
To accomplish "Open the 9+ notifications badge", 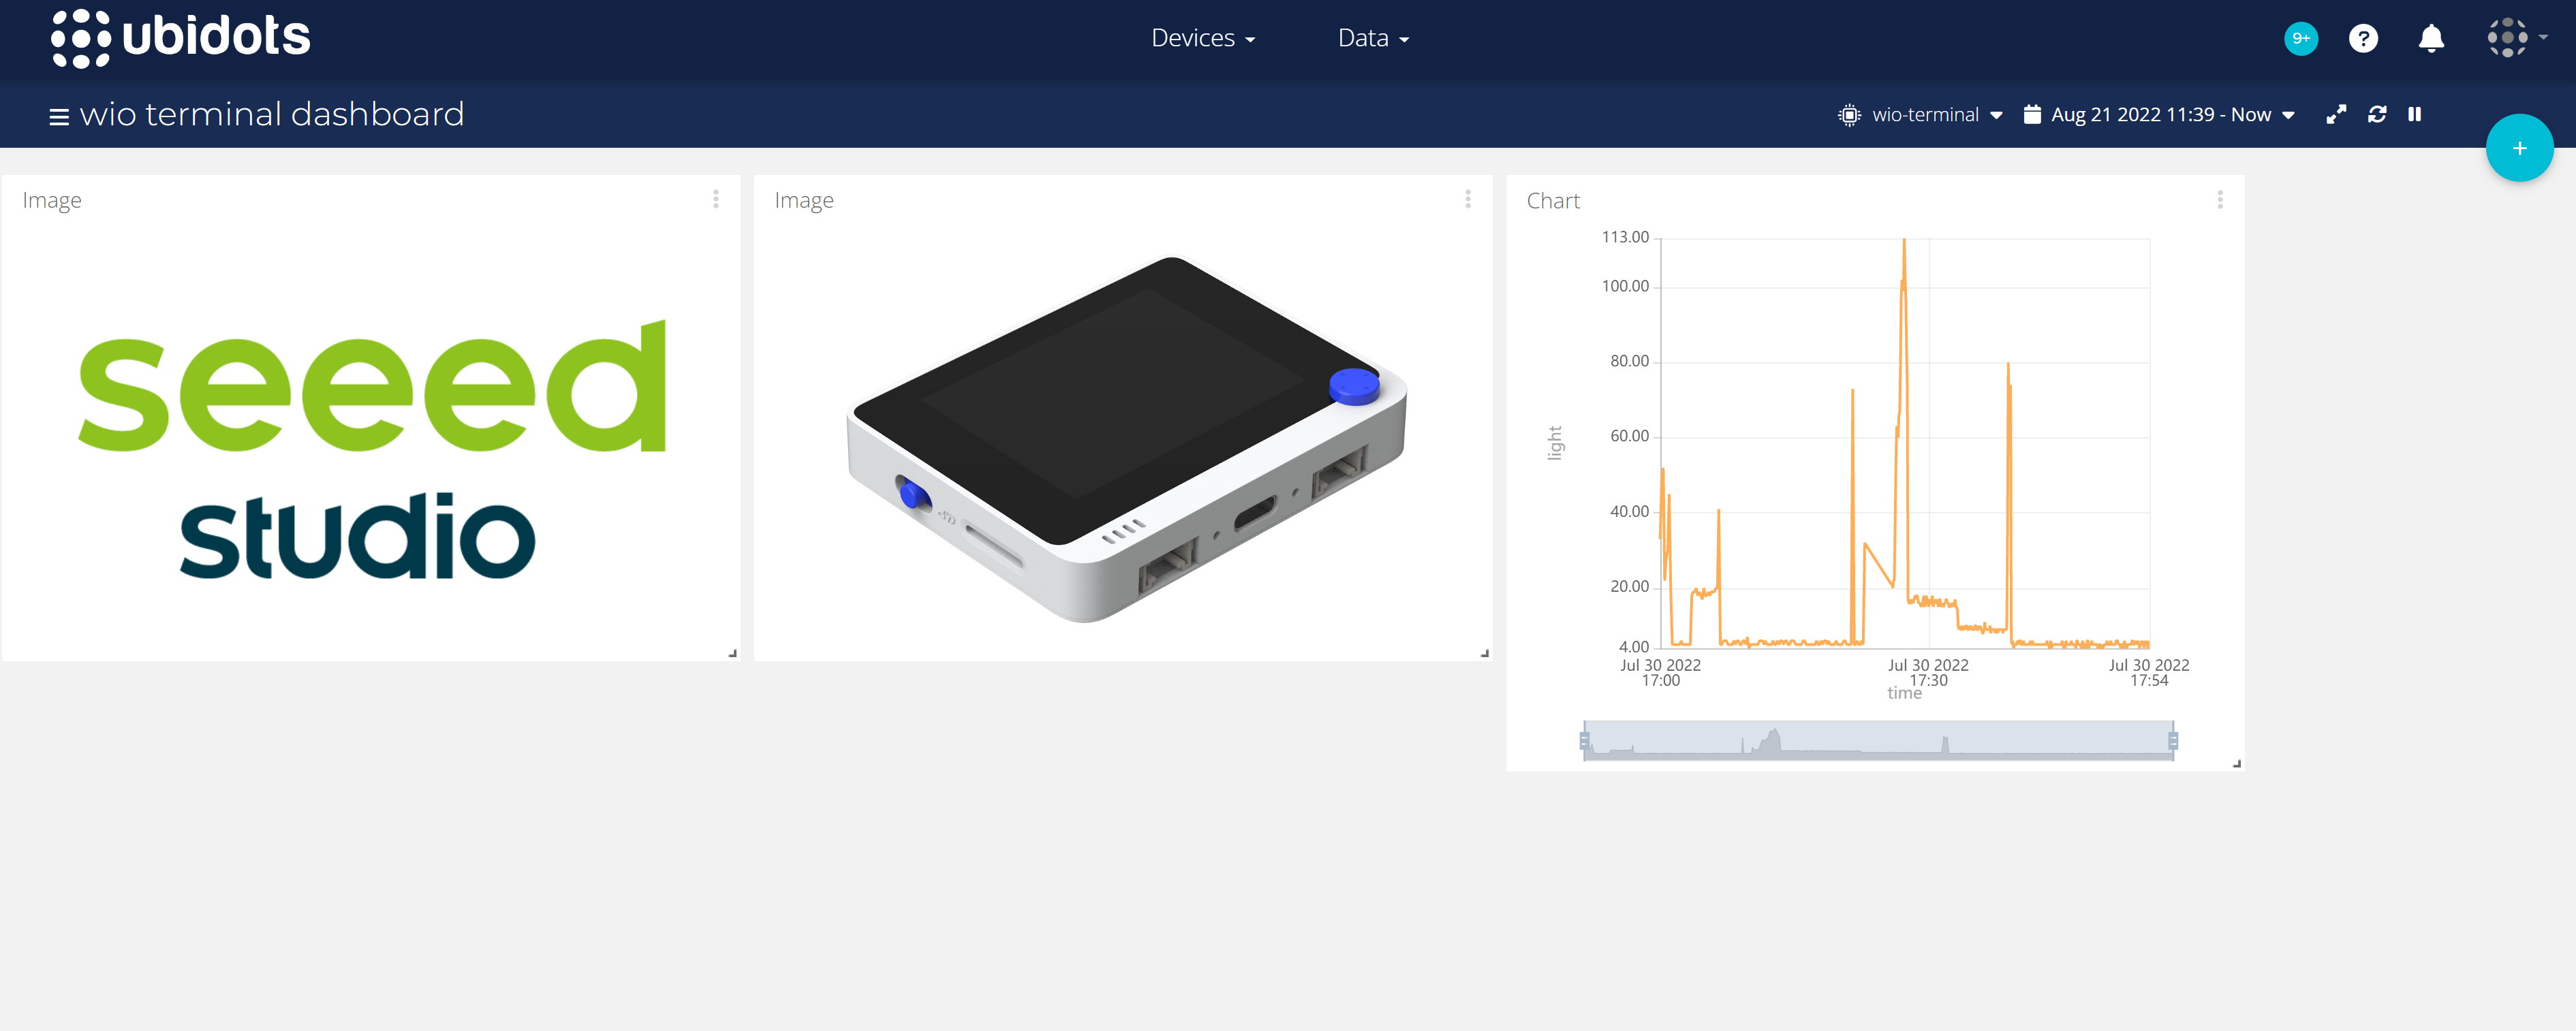I will [2300, 38].
